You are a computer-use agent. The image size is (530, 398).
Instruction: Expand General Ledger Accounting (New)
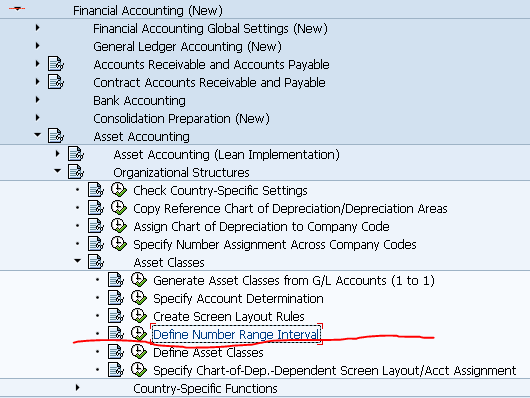(x=38, y=46)
